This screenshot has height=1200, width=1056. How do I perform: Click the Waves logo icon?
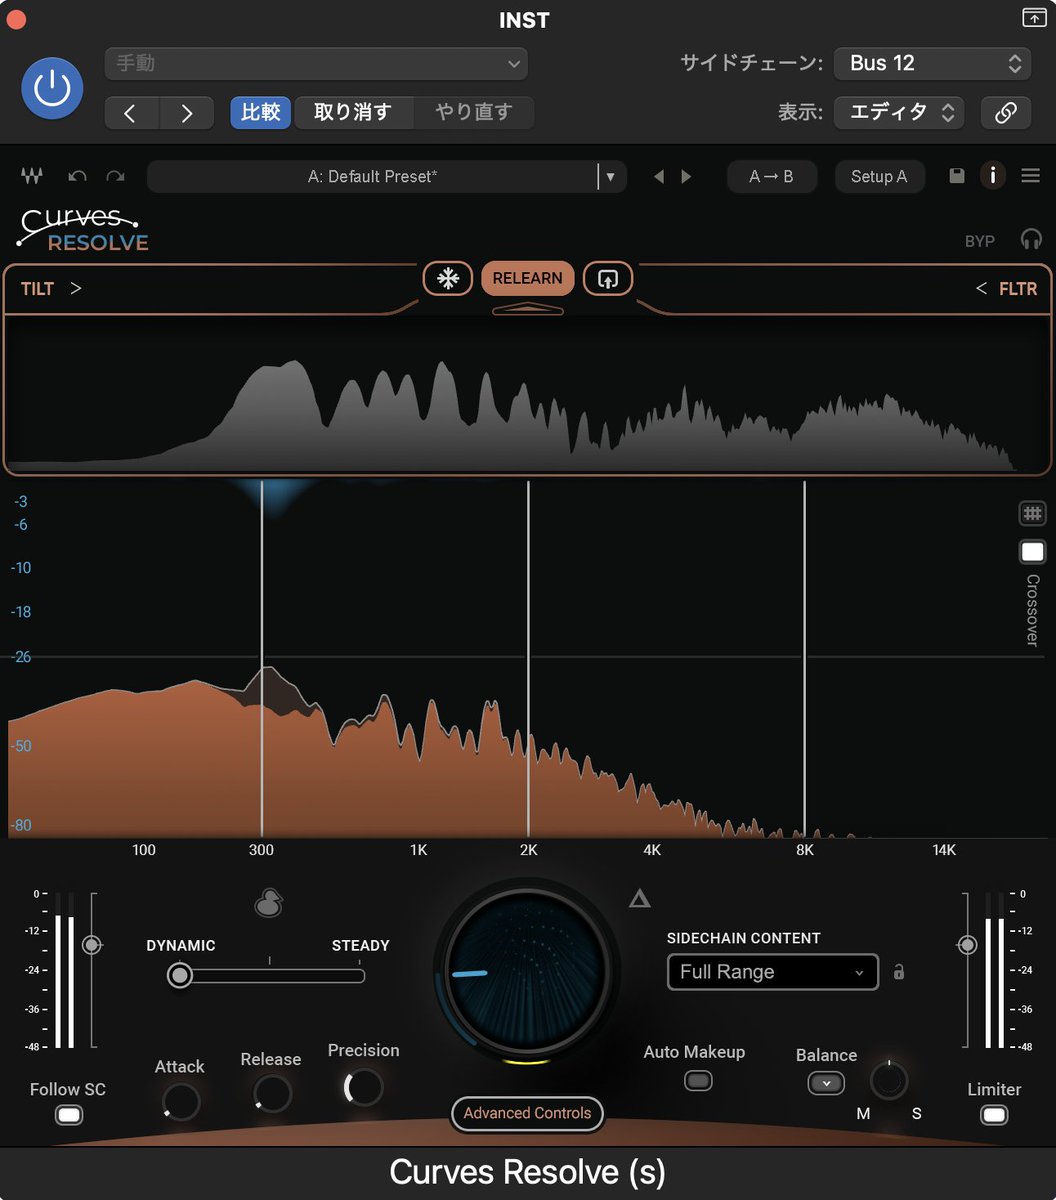coord(31,176)
